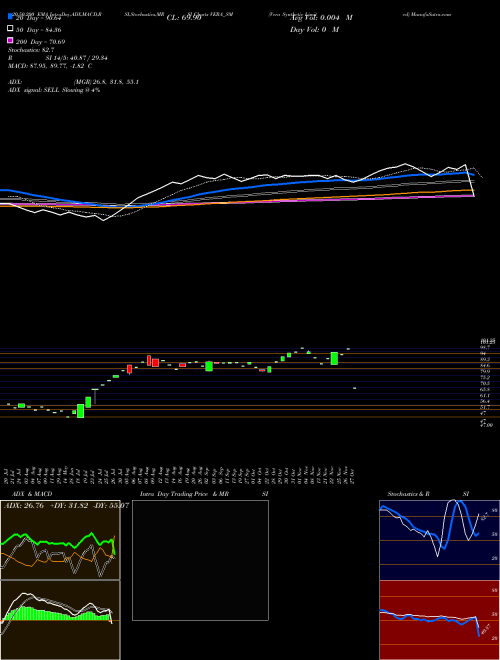Viewport: 500px width, 660px height.
Task: Click the 'Avg Vol: 0.004 M' label
Action: (x=321, y=18)
